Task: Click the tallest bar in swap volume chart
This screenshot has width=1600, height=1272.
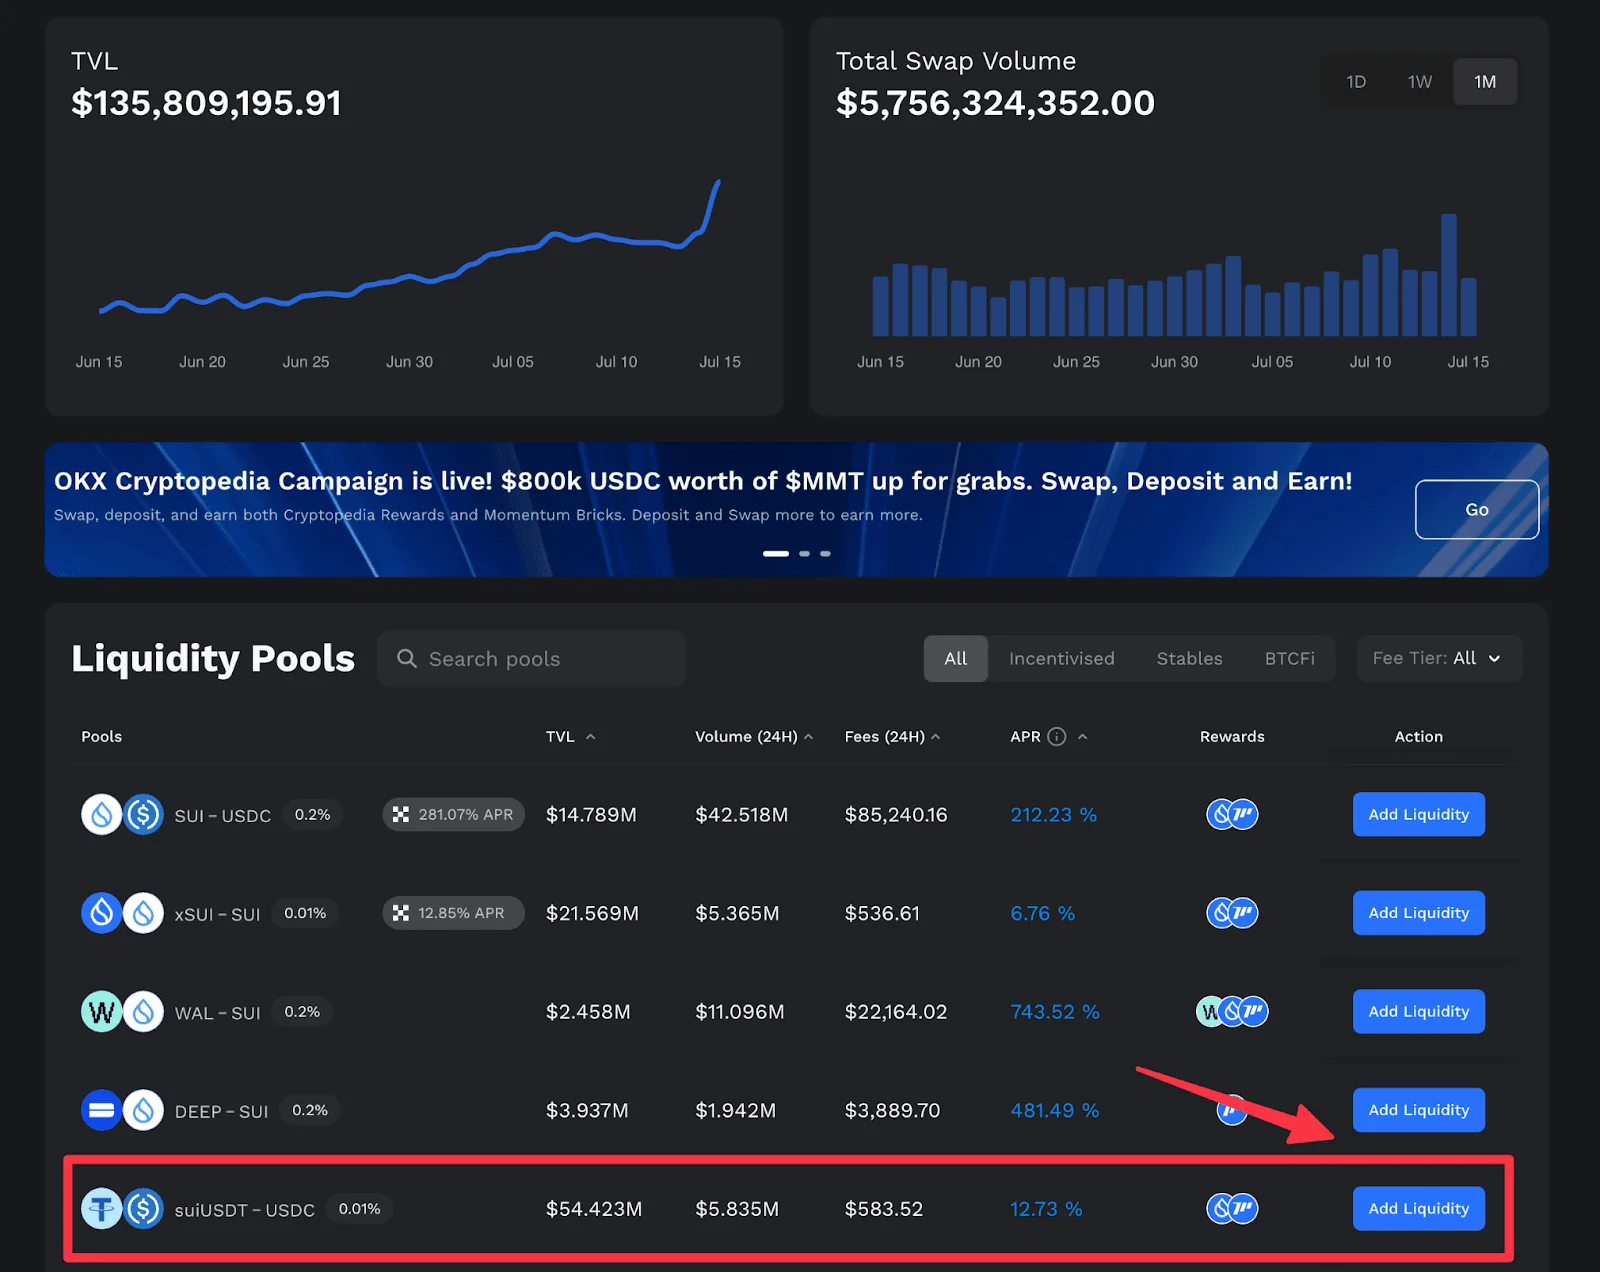Action: tap(1449, 275)
